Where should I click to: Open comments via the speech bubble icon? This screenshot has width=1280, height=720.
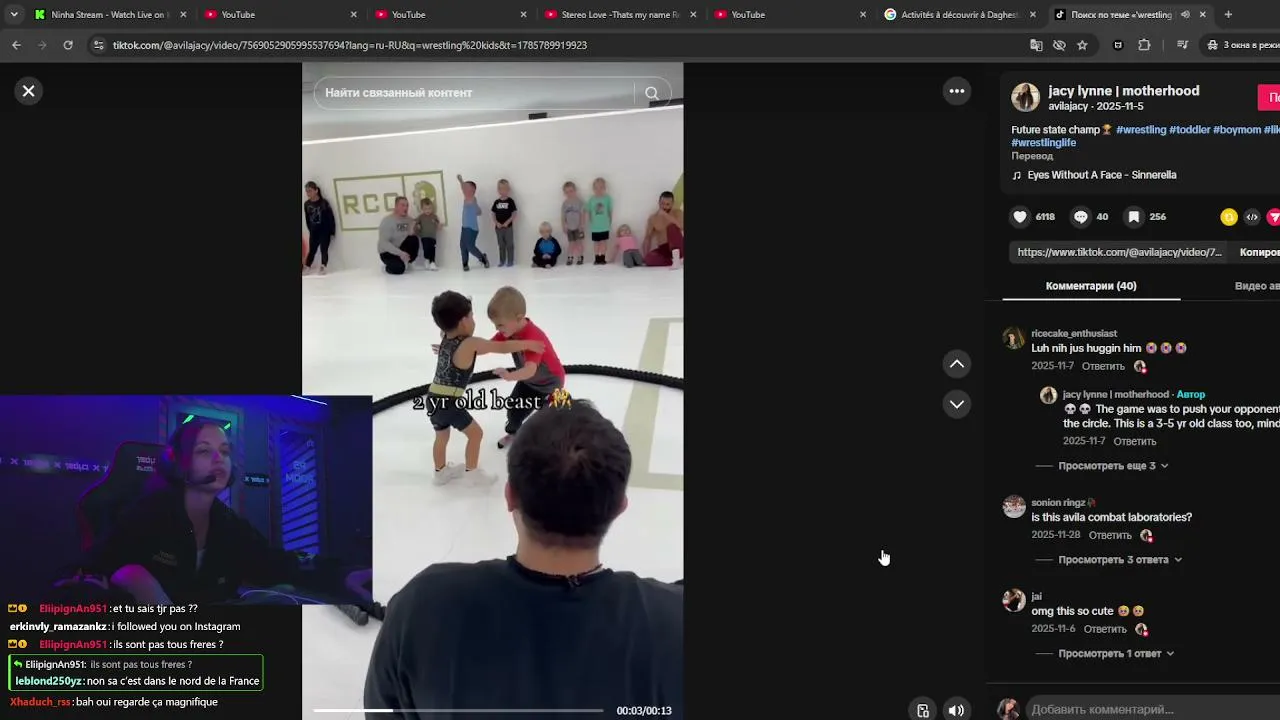point(1081,217)
